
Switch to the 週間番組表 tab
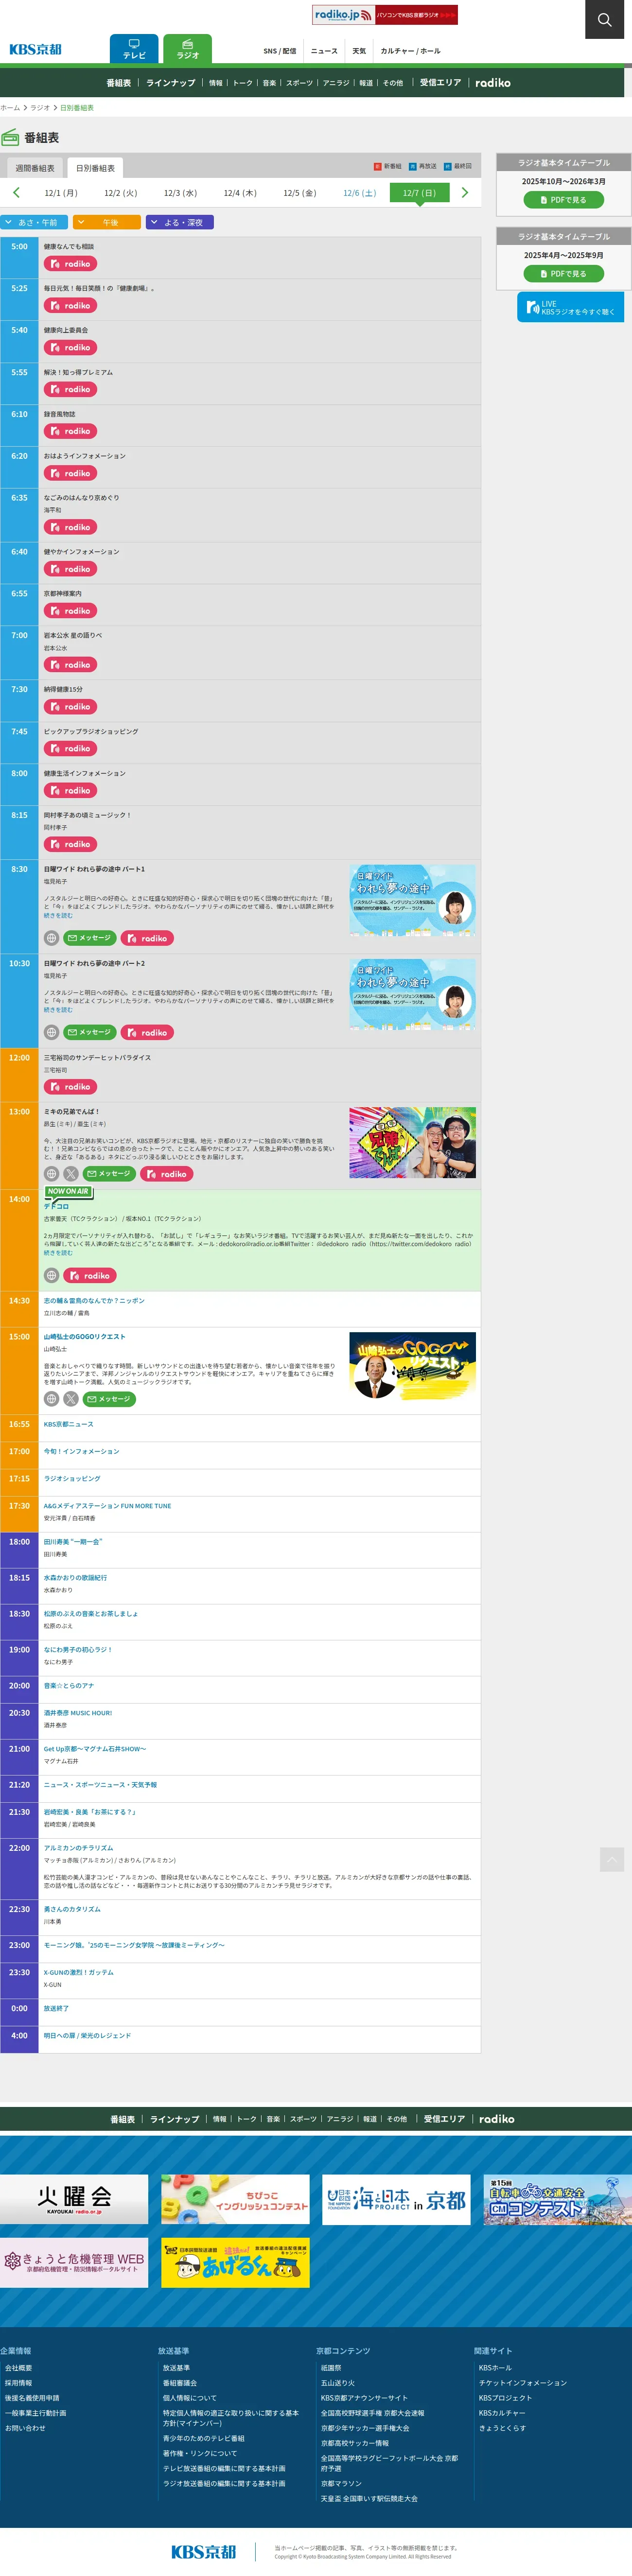[35, 168]
